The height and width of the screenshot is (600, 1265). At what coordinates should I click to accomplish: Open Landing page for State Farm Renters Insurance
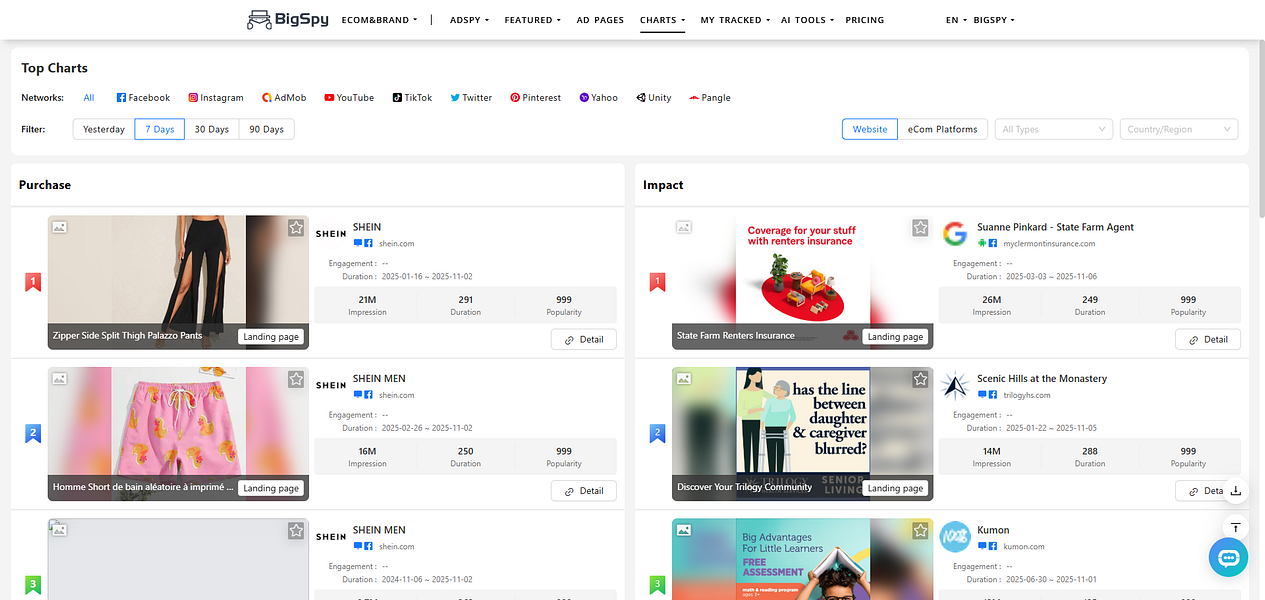point(895,337)
